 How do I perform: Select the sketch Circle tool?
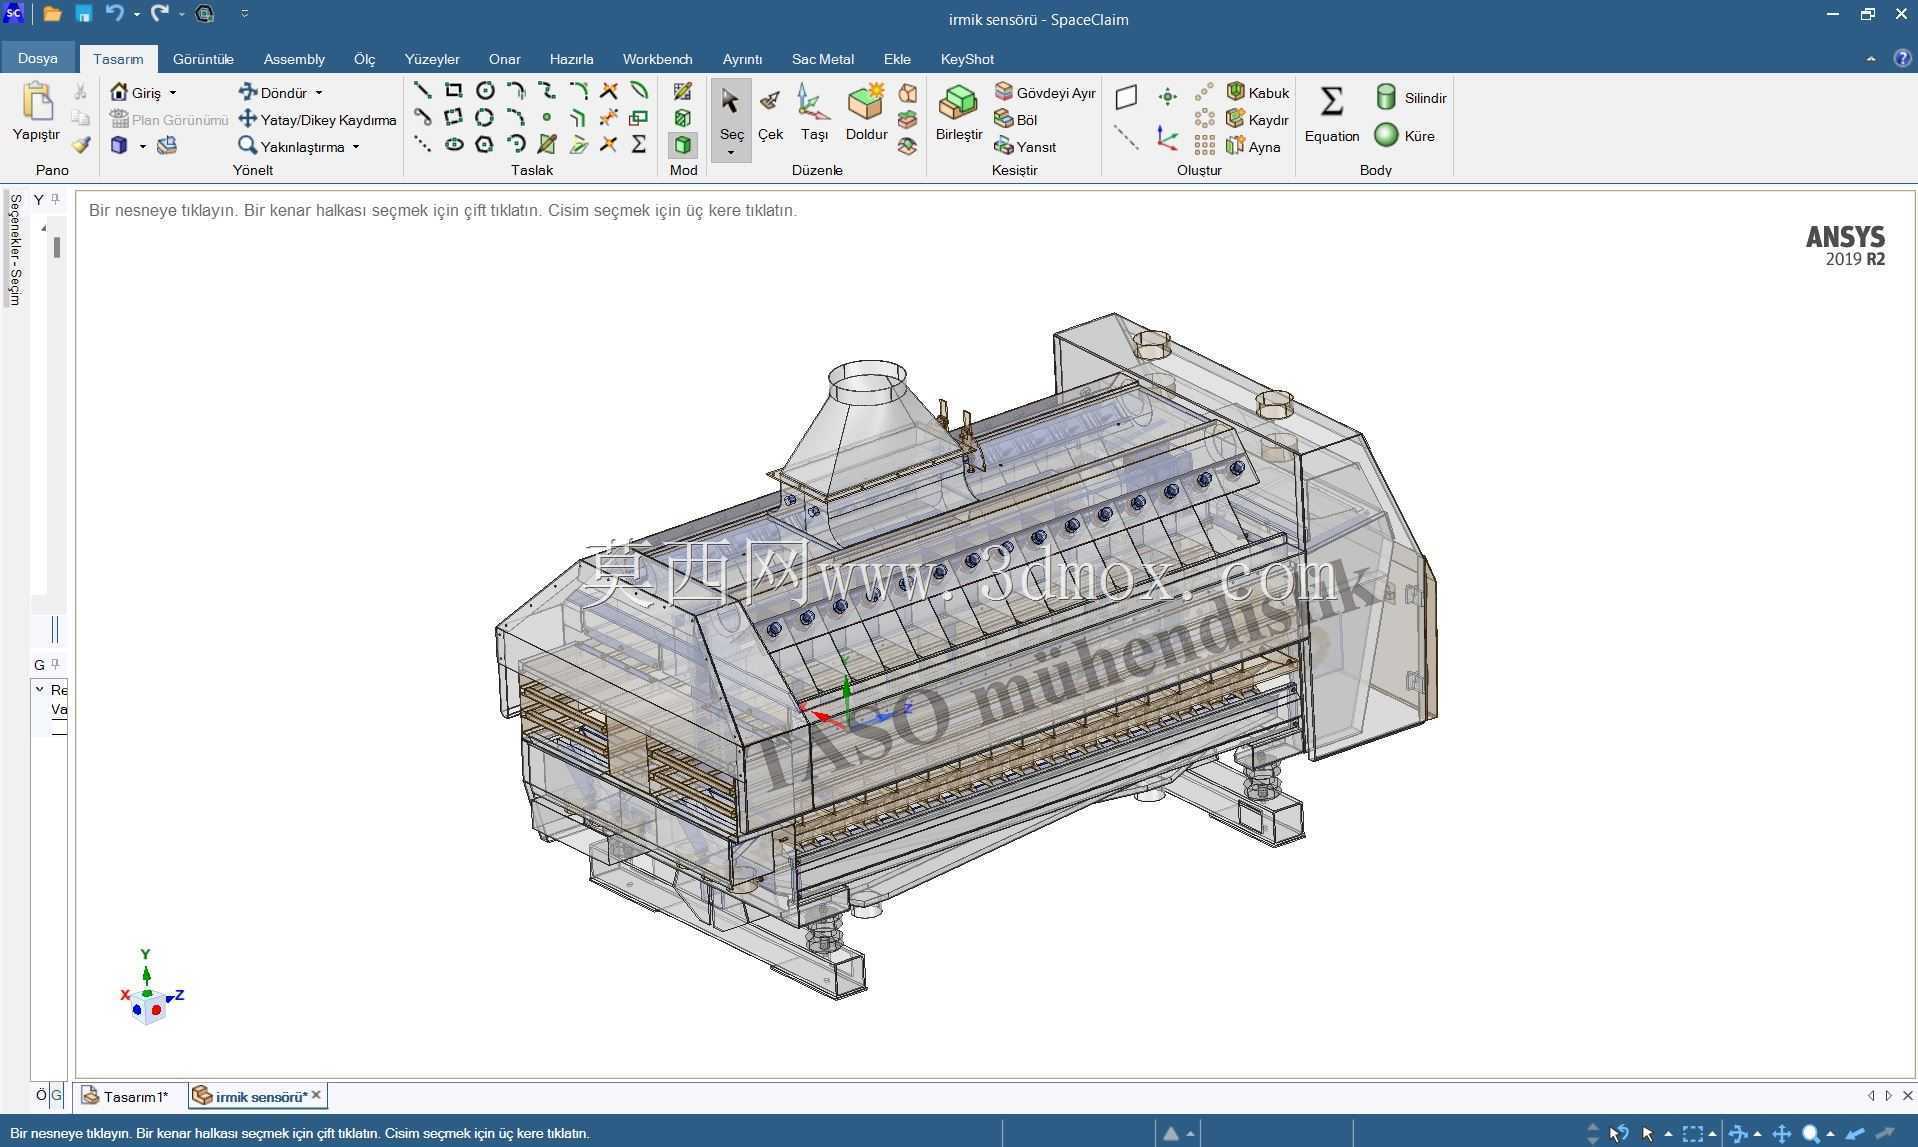click(485, 91)
